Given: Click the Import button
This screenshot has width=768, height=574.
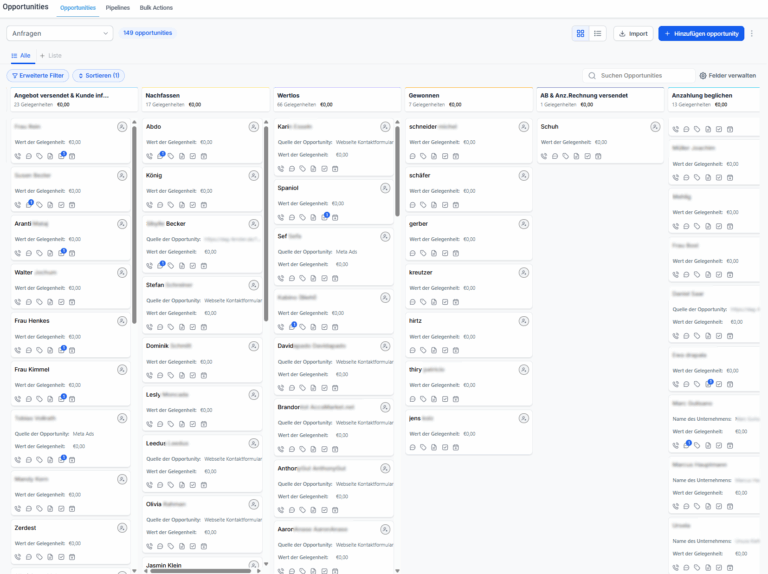Looking at the screenshot, I should 632,33.
